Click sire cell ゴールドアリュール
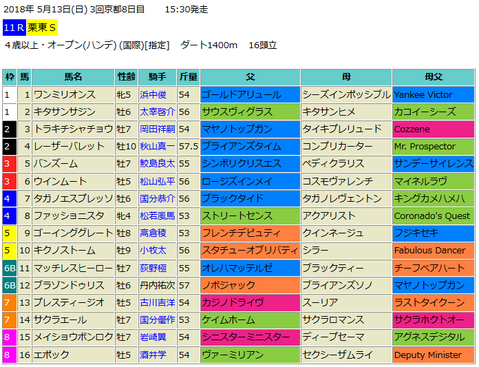Image resolution: width=479 pixels, height=367 pixels. (x=250, y=95)
